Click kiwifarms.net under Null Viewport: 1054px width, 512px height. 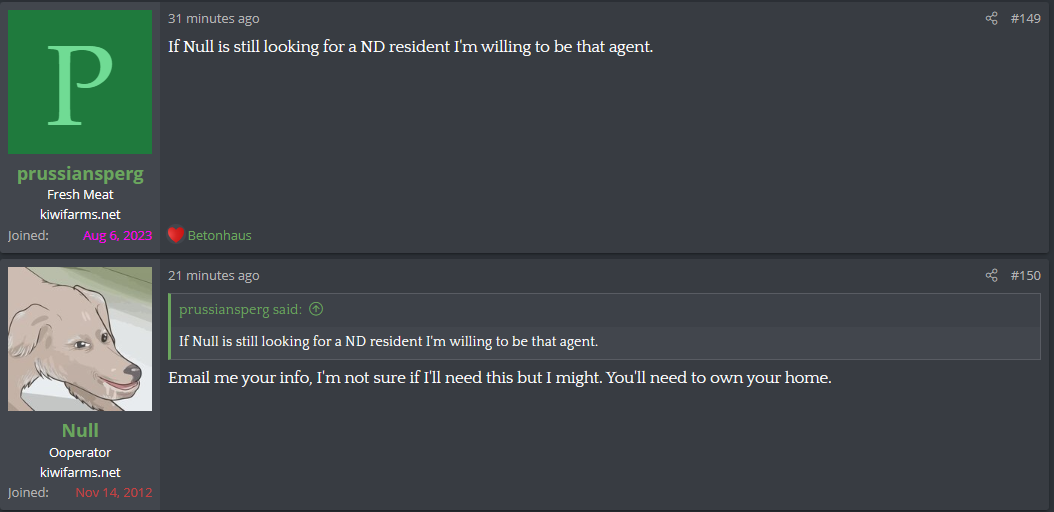tap(80, 472)
